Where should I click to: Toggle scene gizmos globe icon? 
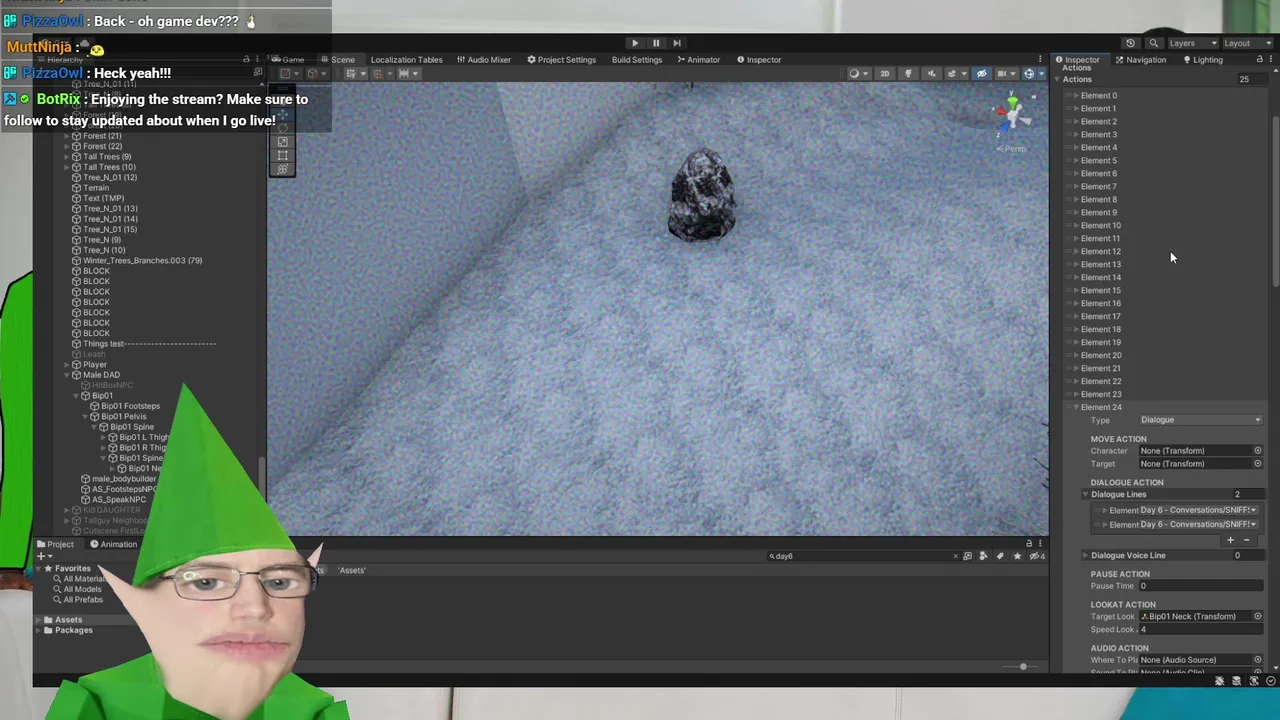pyautogui.click(x=1031, y=74)
